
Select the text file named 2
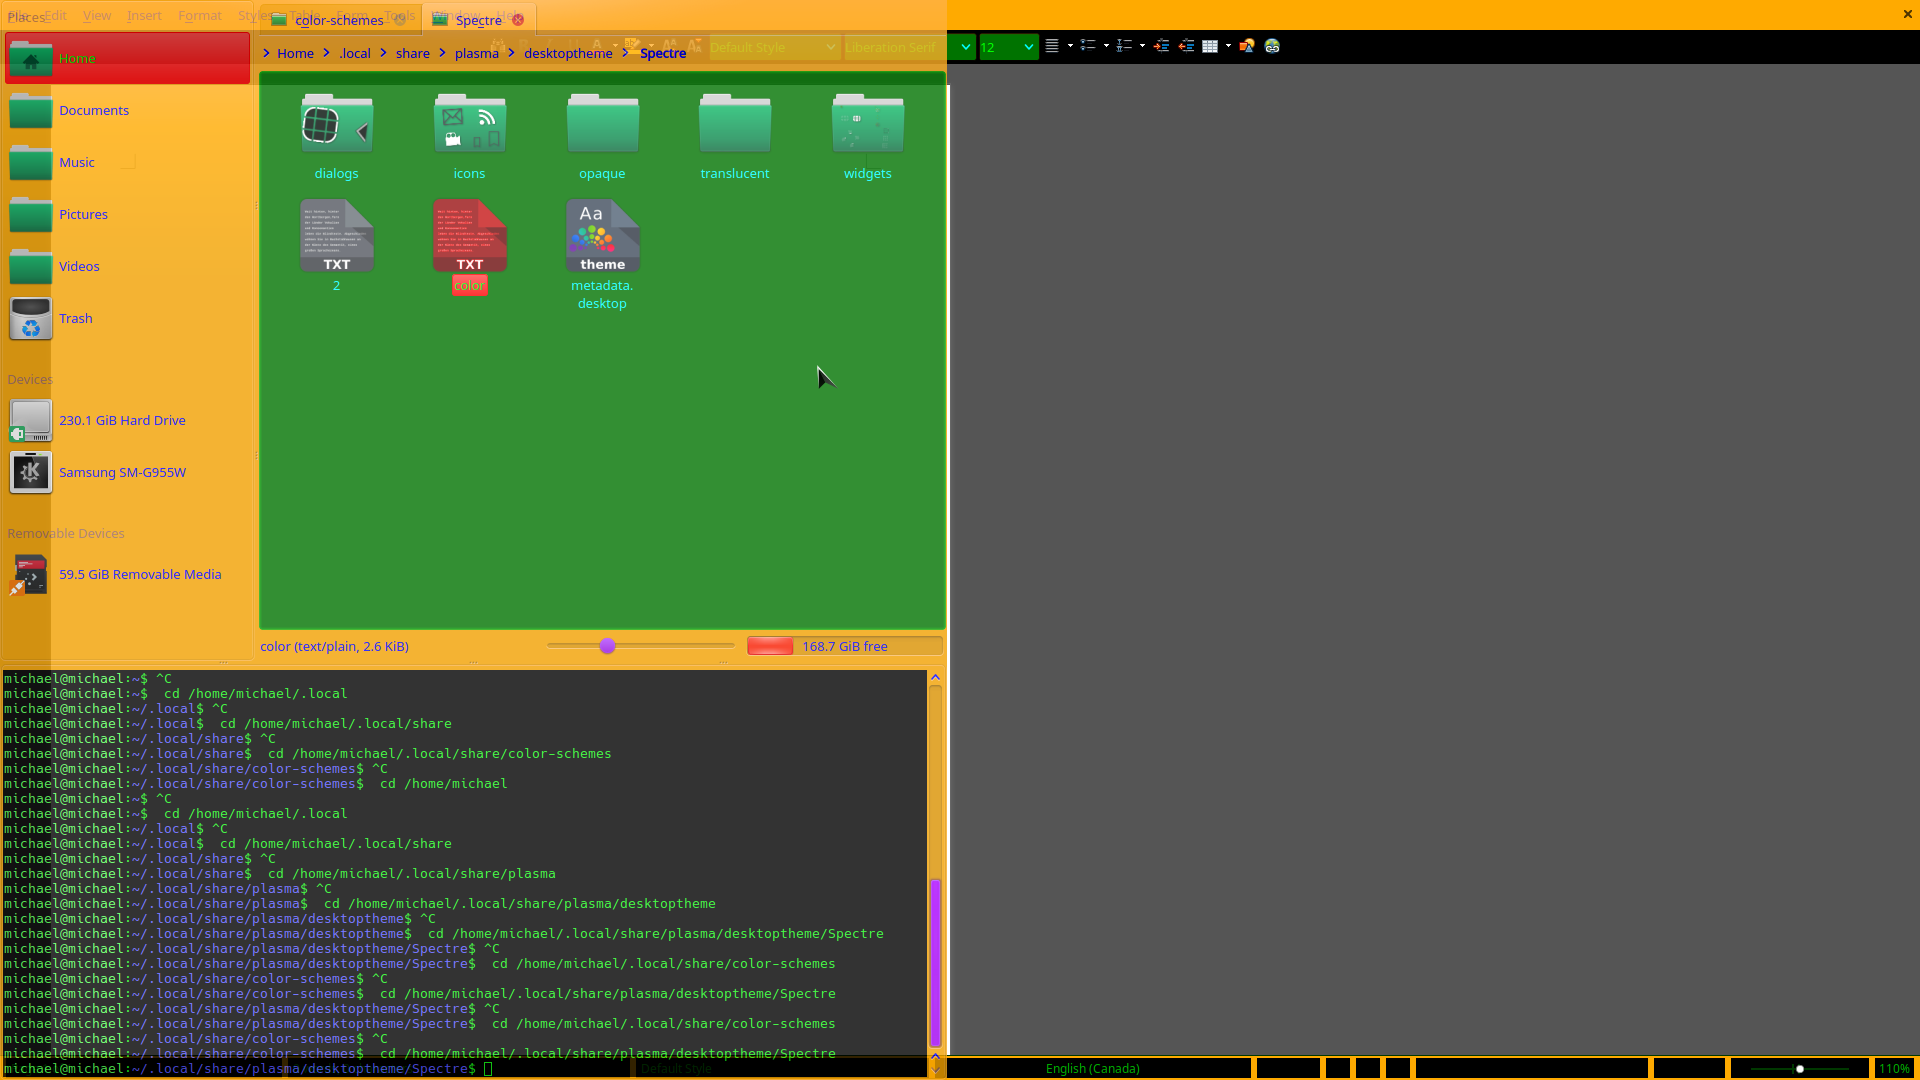coord(337,246)
